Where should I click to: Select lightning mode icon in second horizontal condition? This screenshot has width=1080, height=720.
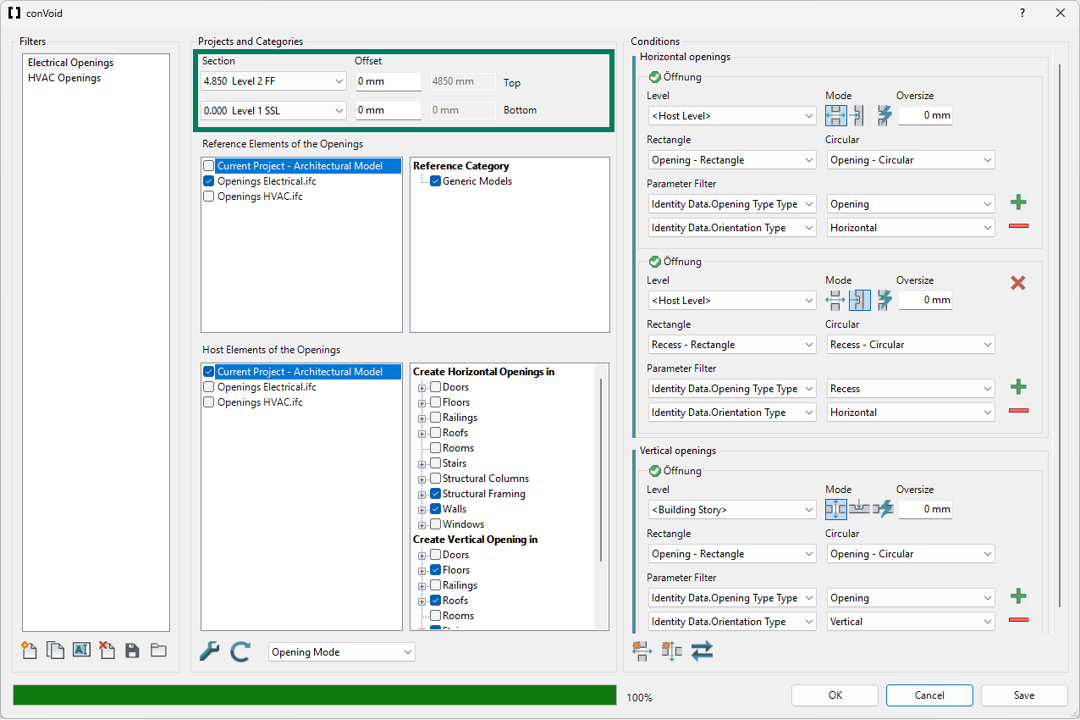[x=884, y=300]
